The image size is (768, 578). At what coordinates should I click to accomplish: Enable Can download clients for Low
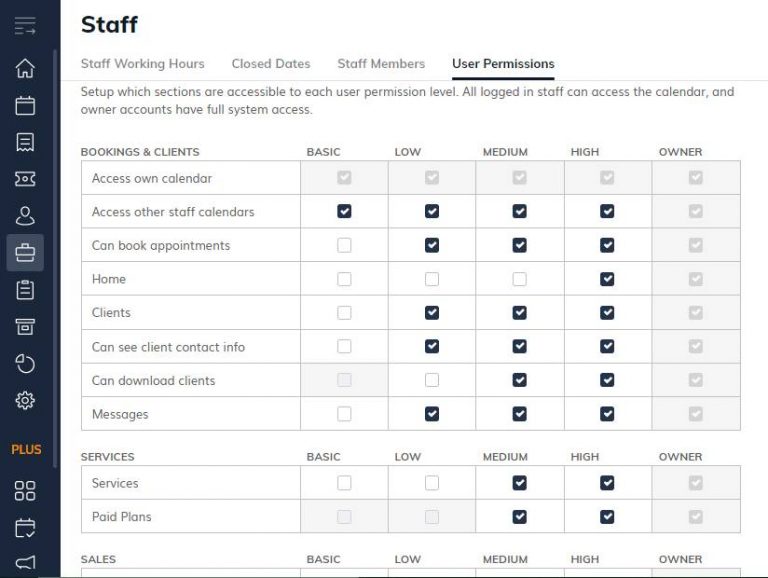(x=432, y=380)
